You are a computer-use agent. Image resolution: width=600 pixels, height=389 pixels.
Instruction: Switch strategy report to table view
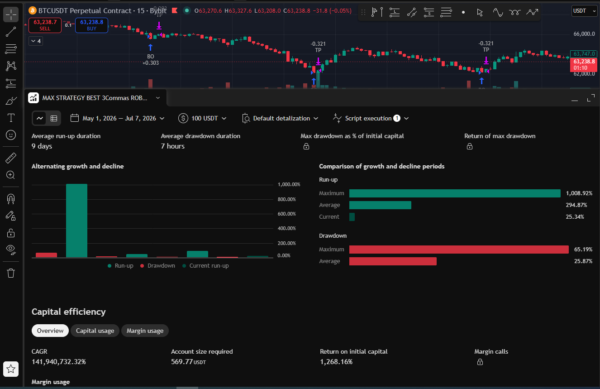[x=54, y=119]
